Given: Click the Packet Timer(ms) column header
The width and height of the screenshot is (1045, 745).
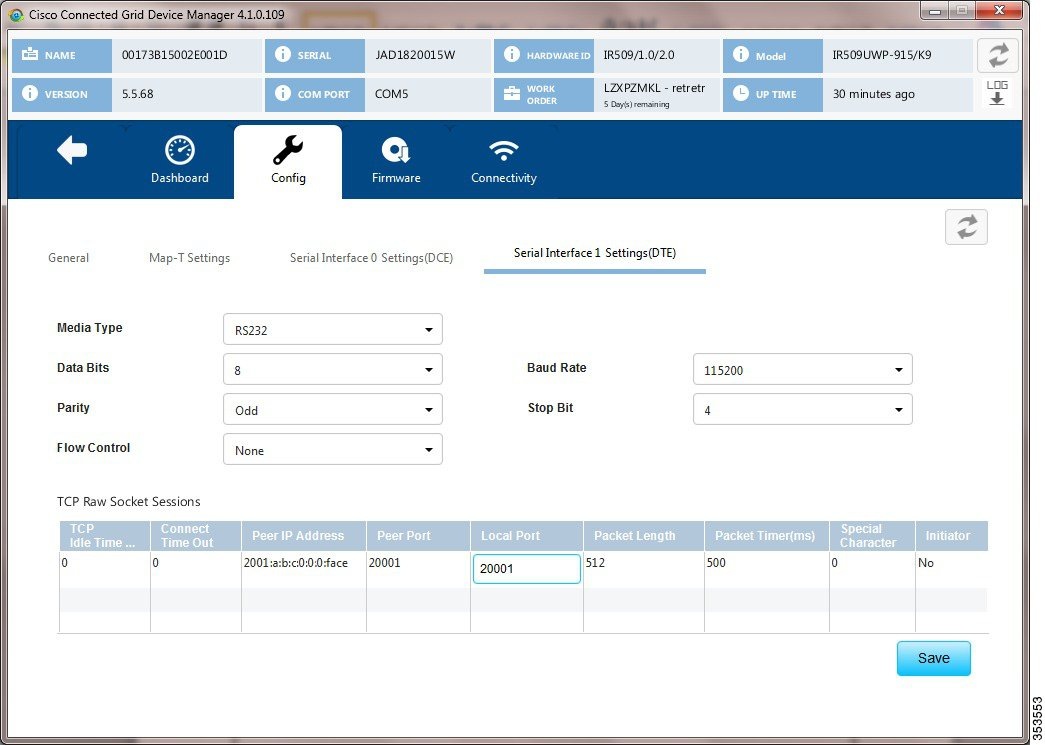Looking at the screenshot, I should point(767,536).
